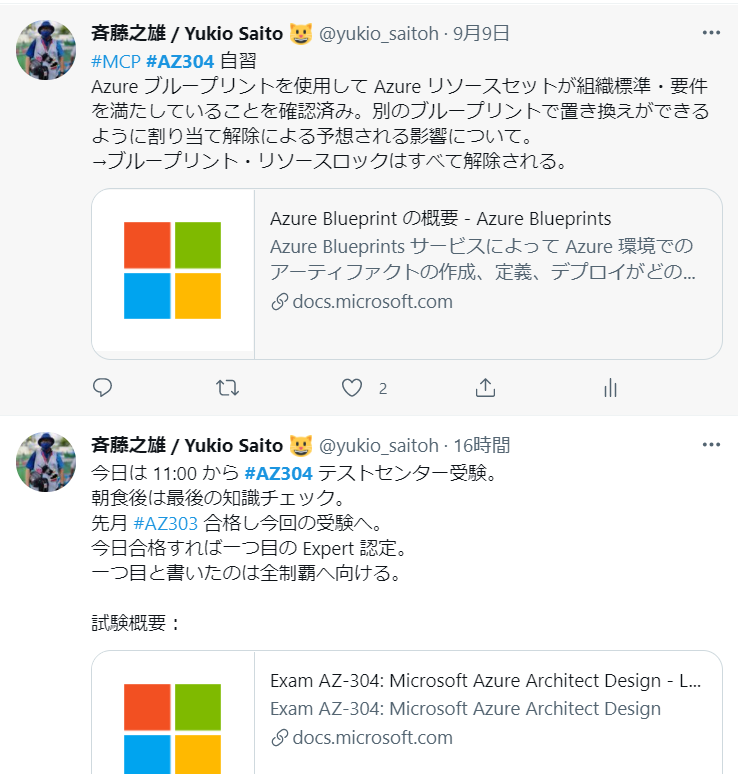Share the Azure Blueprint tweet

click(485, 388)
